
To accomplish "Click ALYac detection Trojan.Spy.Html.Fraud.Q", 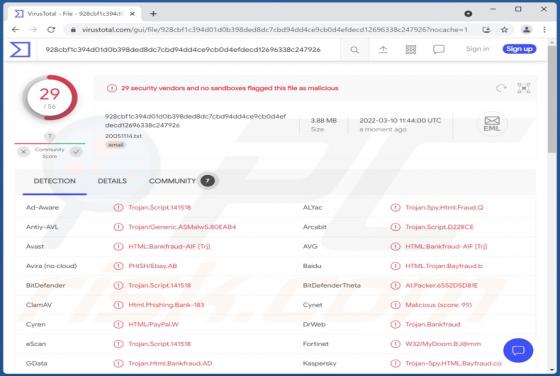I will [x=444, y=207].
